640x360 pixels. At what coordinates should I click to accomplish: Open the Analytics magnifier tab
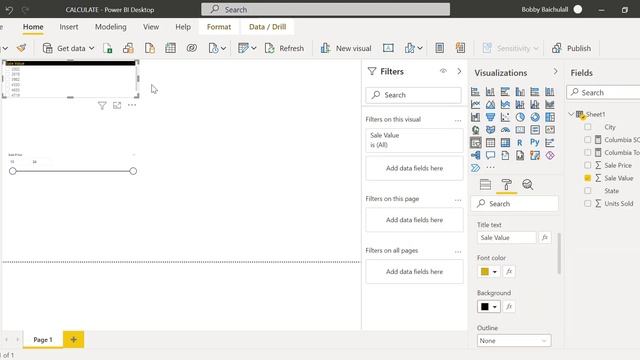[x=527, y=184]
